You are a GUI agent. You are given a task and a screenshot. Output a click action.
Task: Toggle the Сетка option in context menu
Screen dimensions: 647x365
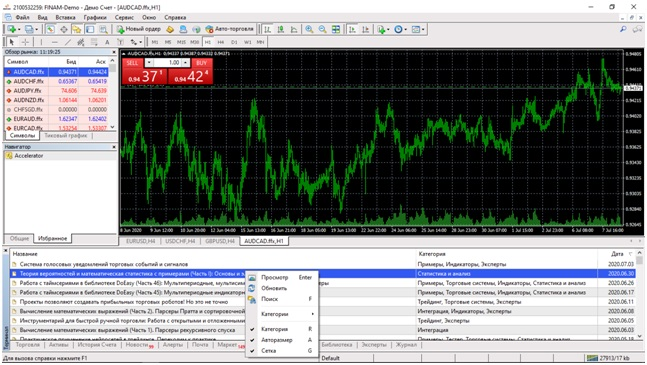pos(281,351)
